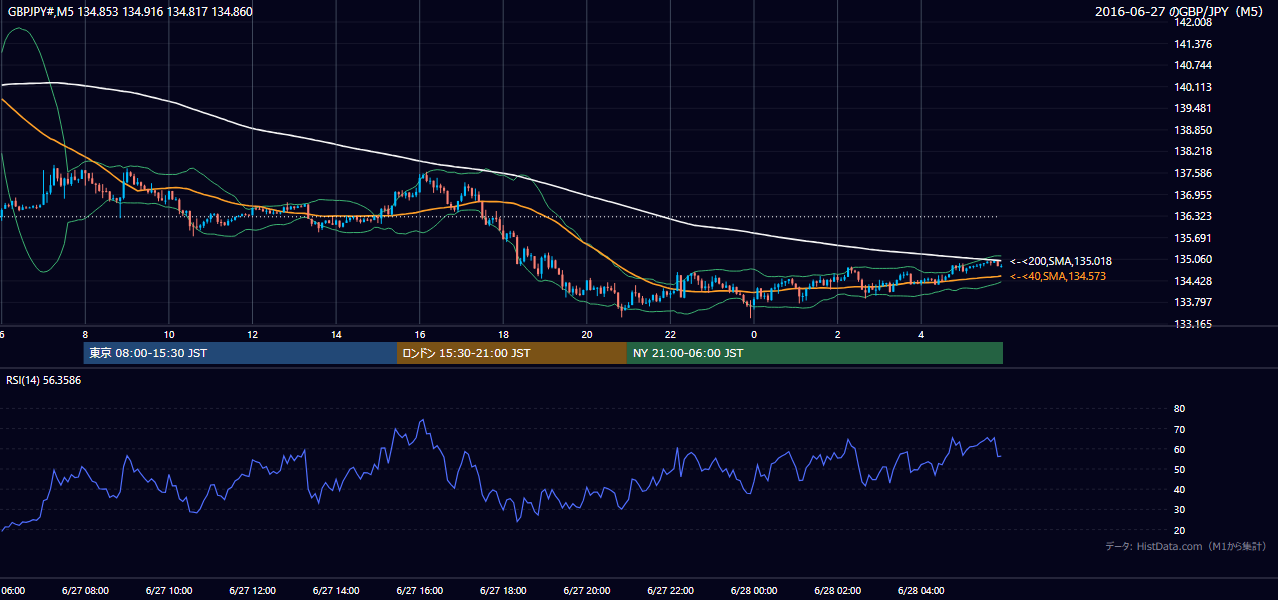Click RSI axis level 80
The image size is (1278, 600).
click(x=1179, y=409)
